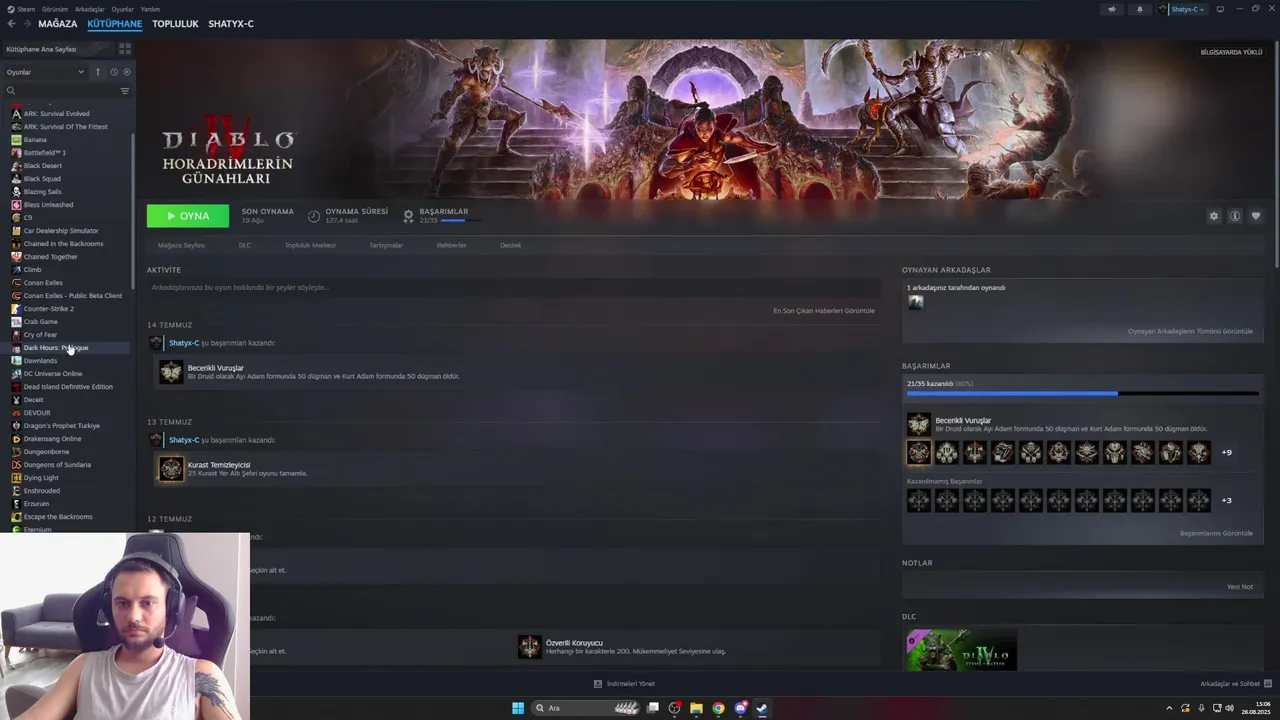Click Özverili Koruyucu achievement icon

click(529, 647)
